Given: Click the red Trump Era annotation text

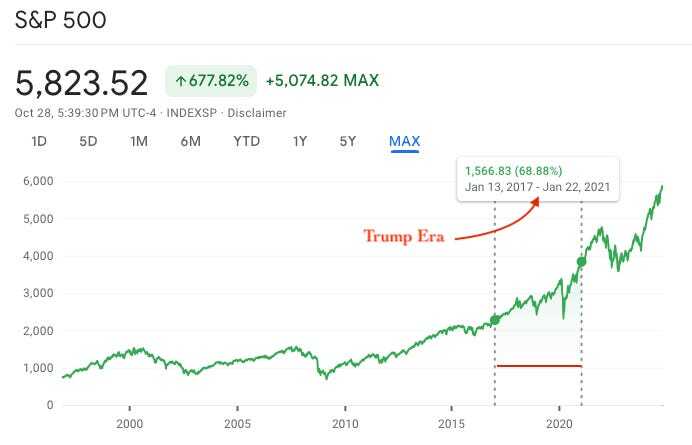Looking at the screenshot, I should click(404, 236).
